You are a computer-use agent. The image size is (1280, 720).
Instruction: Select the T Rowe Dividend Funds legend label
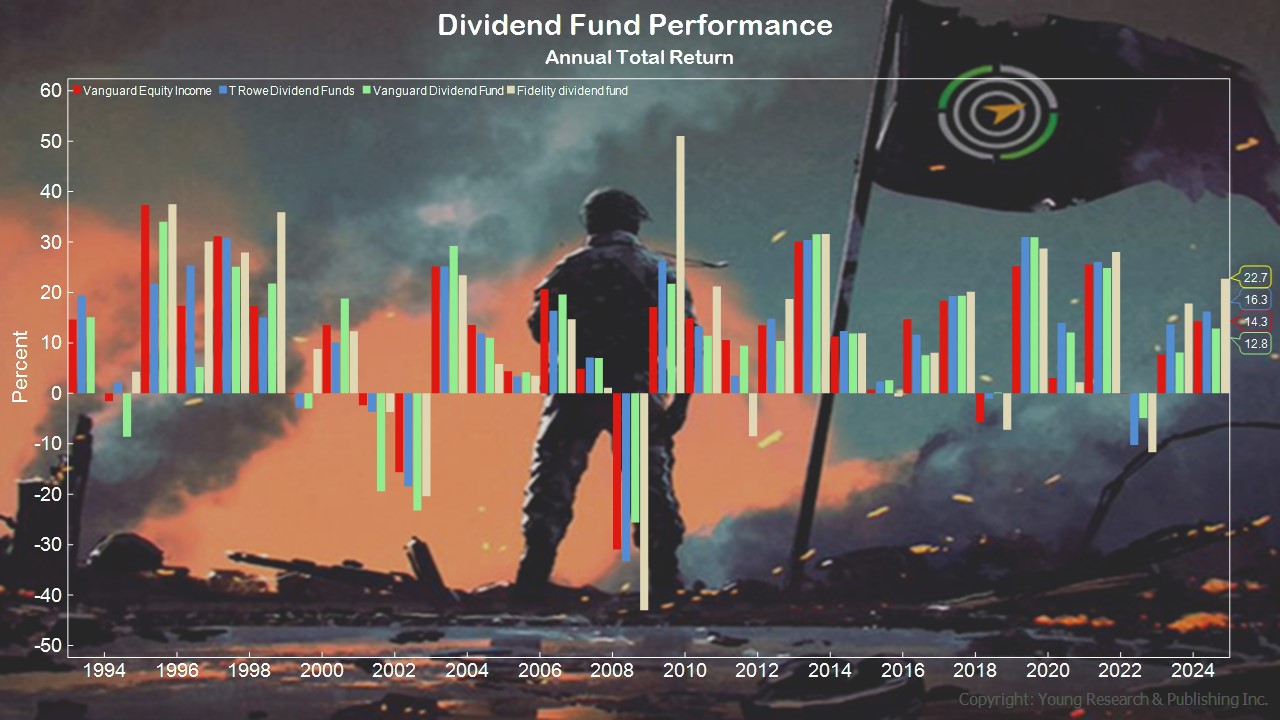point(291,91)
